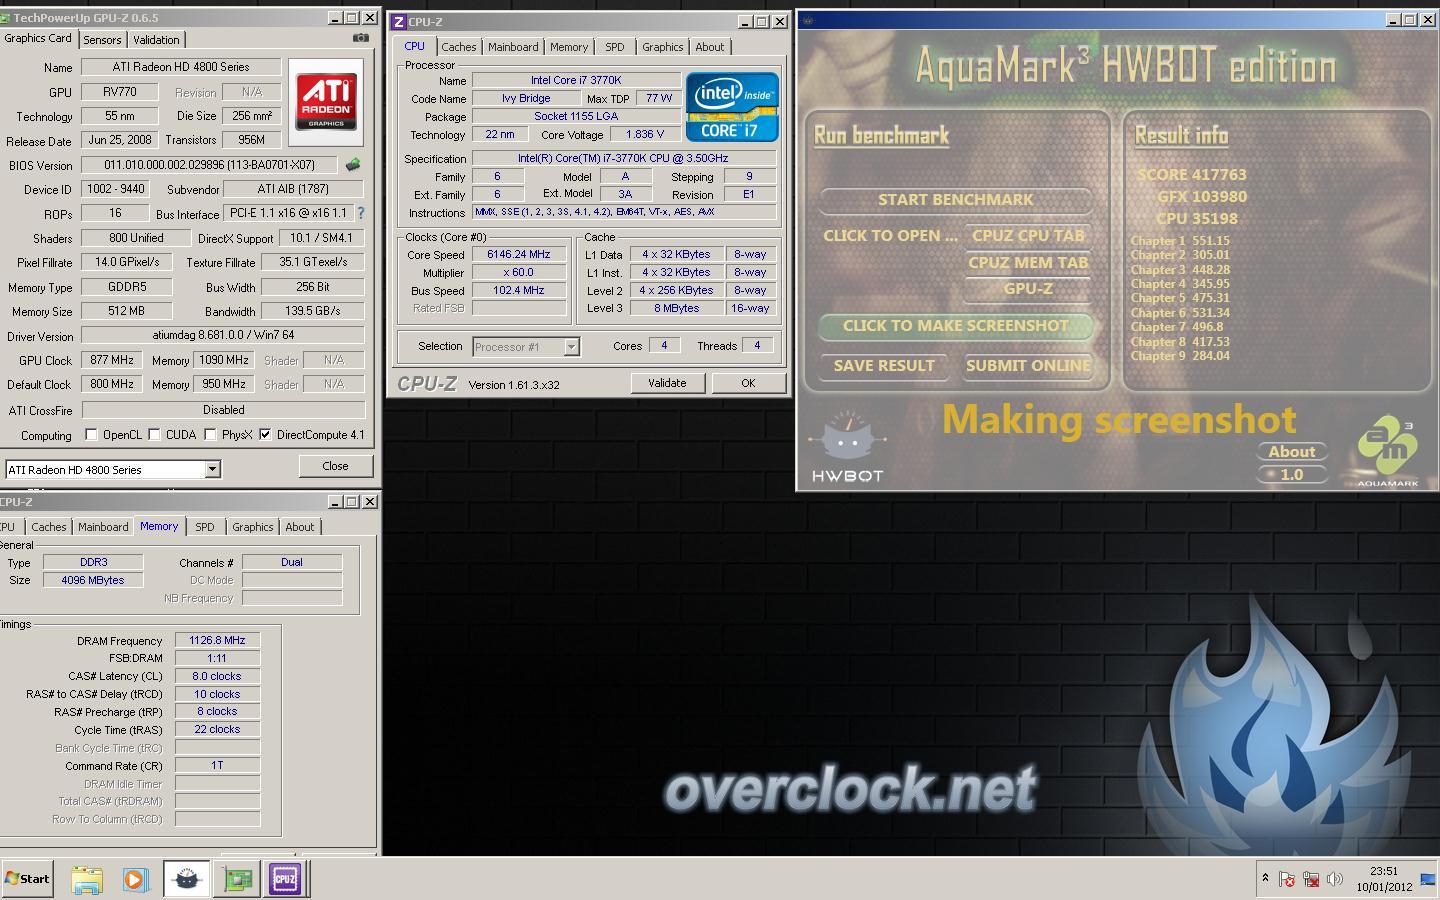Viewport: 1440px width, 900px height.
Task: Enable the CUDA checkbox in GPU-Z
Action: 154,434
